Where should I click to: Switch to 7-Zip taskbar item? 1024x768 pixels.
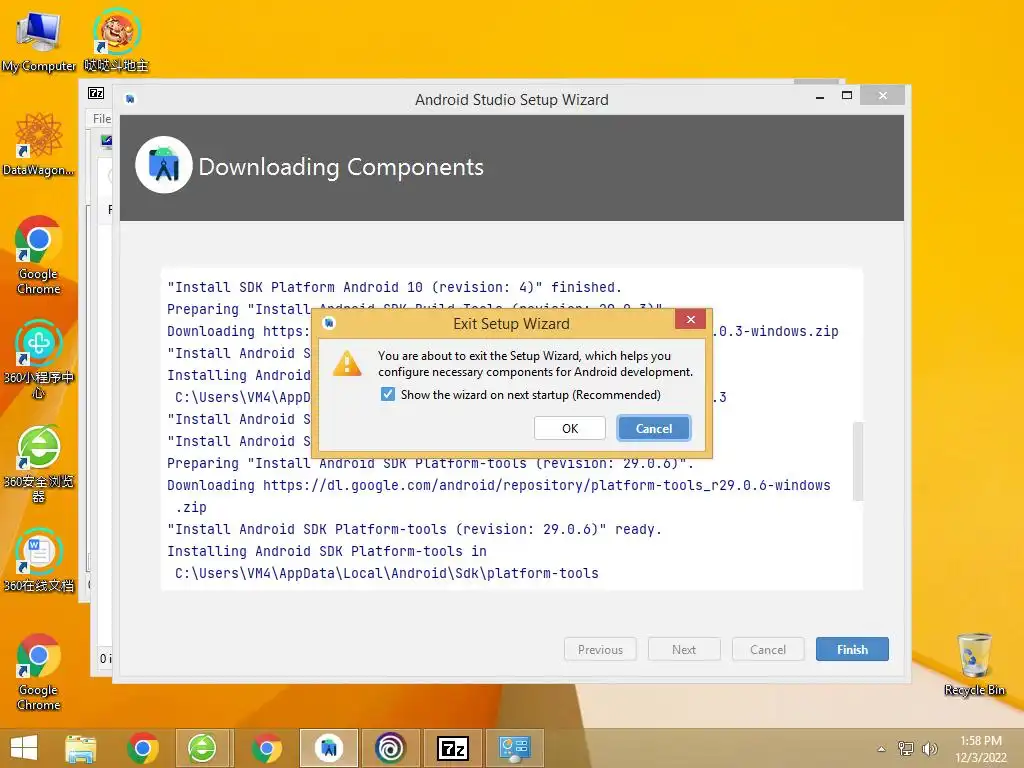pyautogui.click(x=453, y=748)
